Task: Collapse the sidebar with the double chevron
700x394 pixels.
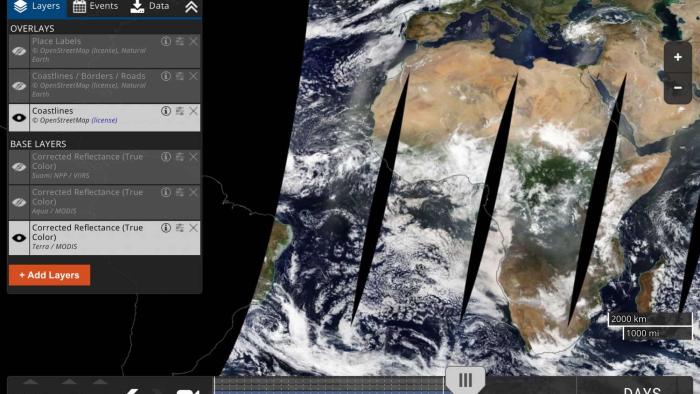Action: click(x=191, y=7)
